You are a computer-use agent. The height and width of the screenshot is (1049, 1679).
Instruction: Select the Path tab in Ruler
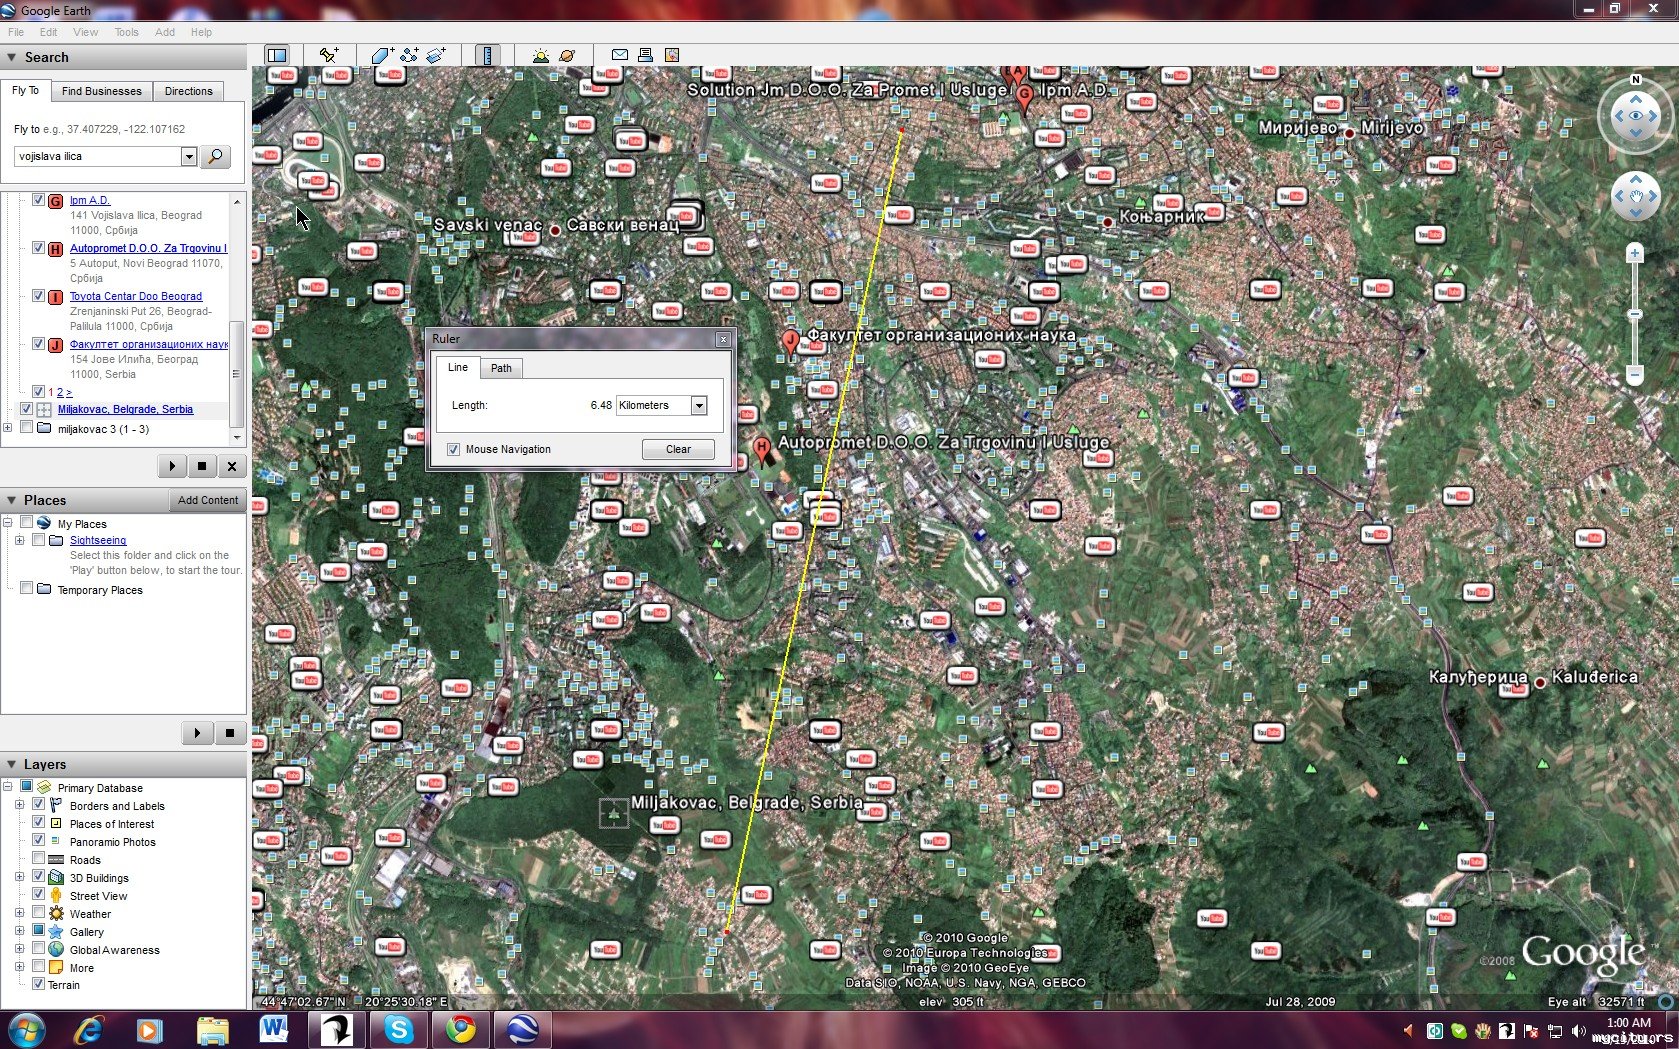pyautogui.click(x=501, y=368)
